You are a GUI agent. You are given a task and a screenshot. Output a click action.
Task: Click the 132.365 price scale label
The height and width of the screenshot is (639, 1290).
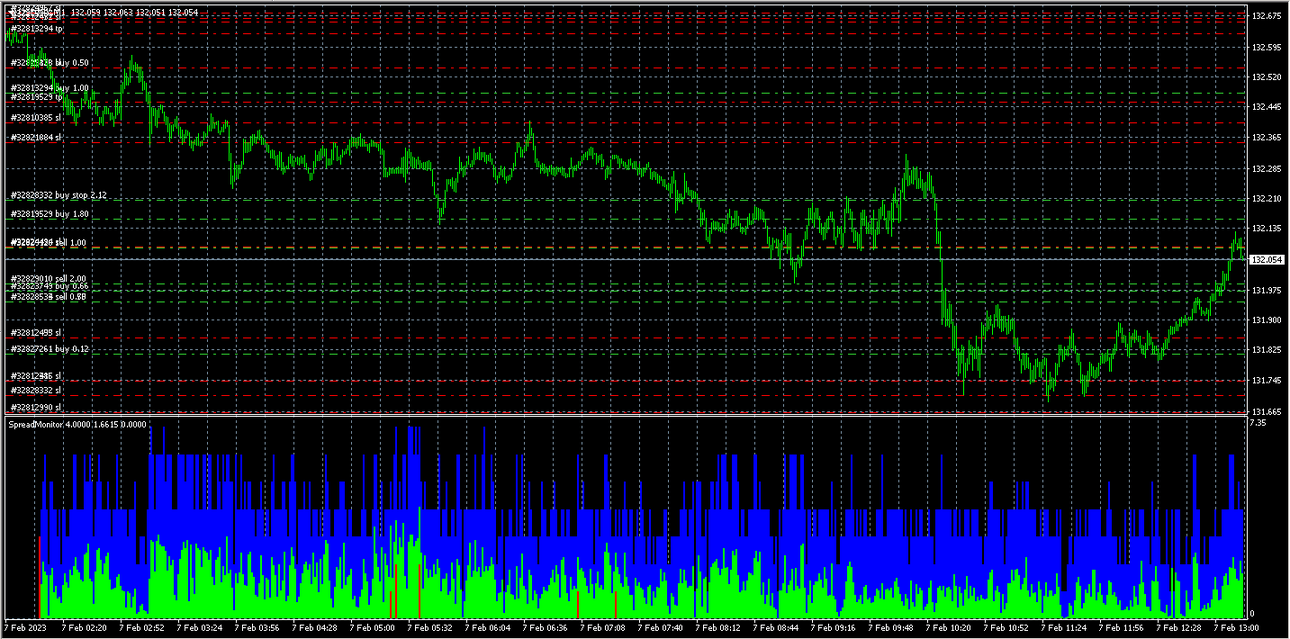[x=1267, y=138]
